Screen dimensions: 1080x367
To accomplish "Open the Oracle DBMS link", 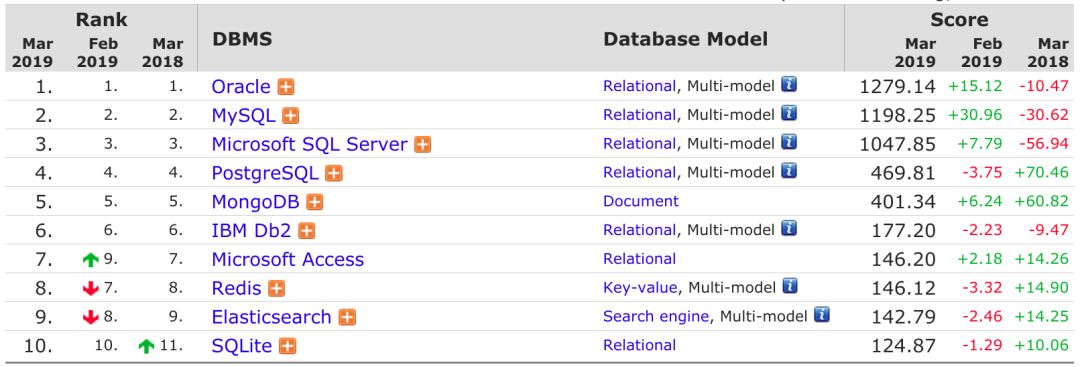I will tap(241, 87).
